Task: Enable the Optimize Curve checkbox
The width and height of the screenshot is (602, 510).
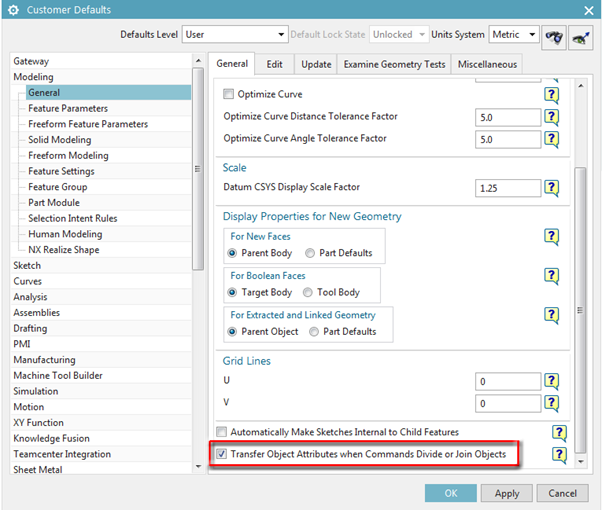Action: pos(229,95)
